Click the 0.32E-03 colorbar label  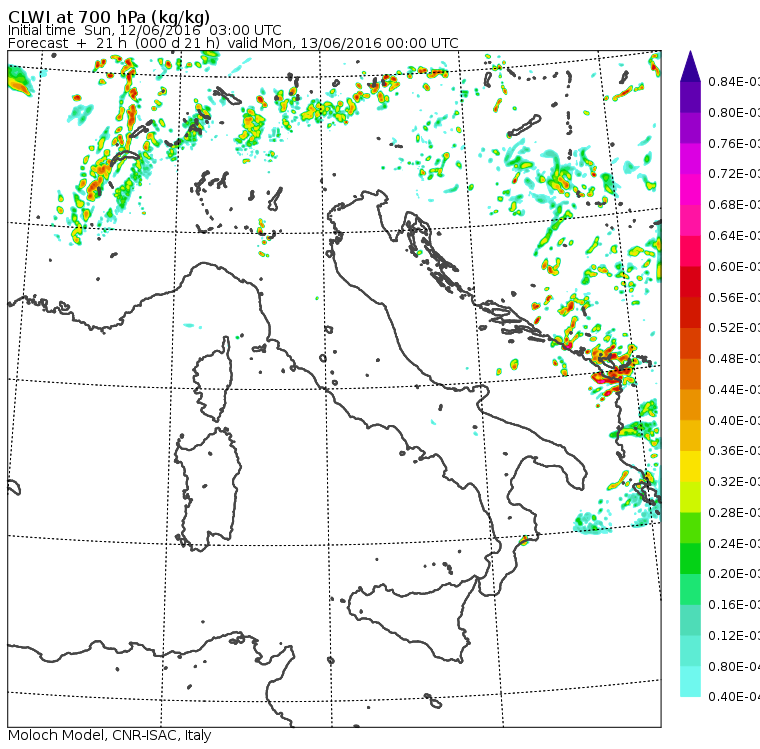coord(734,481)
